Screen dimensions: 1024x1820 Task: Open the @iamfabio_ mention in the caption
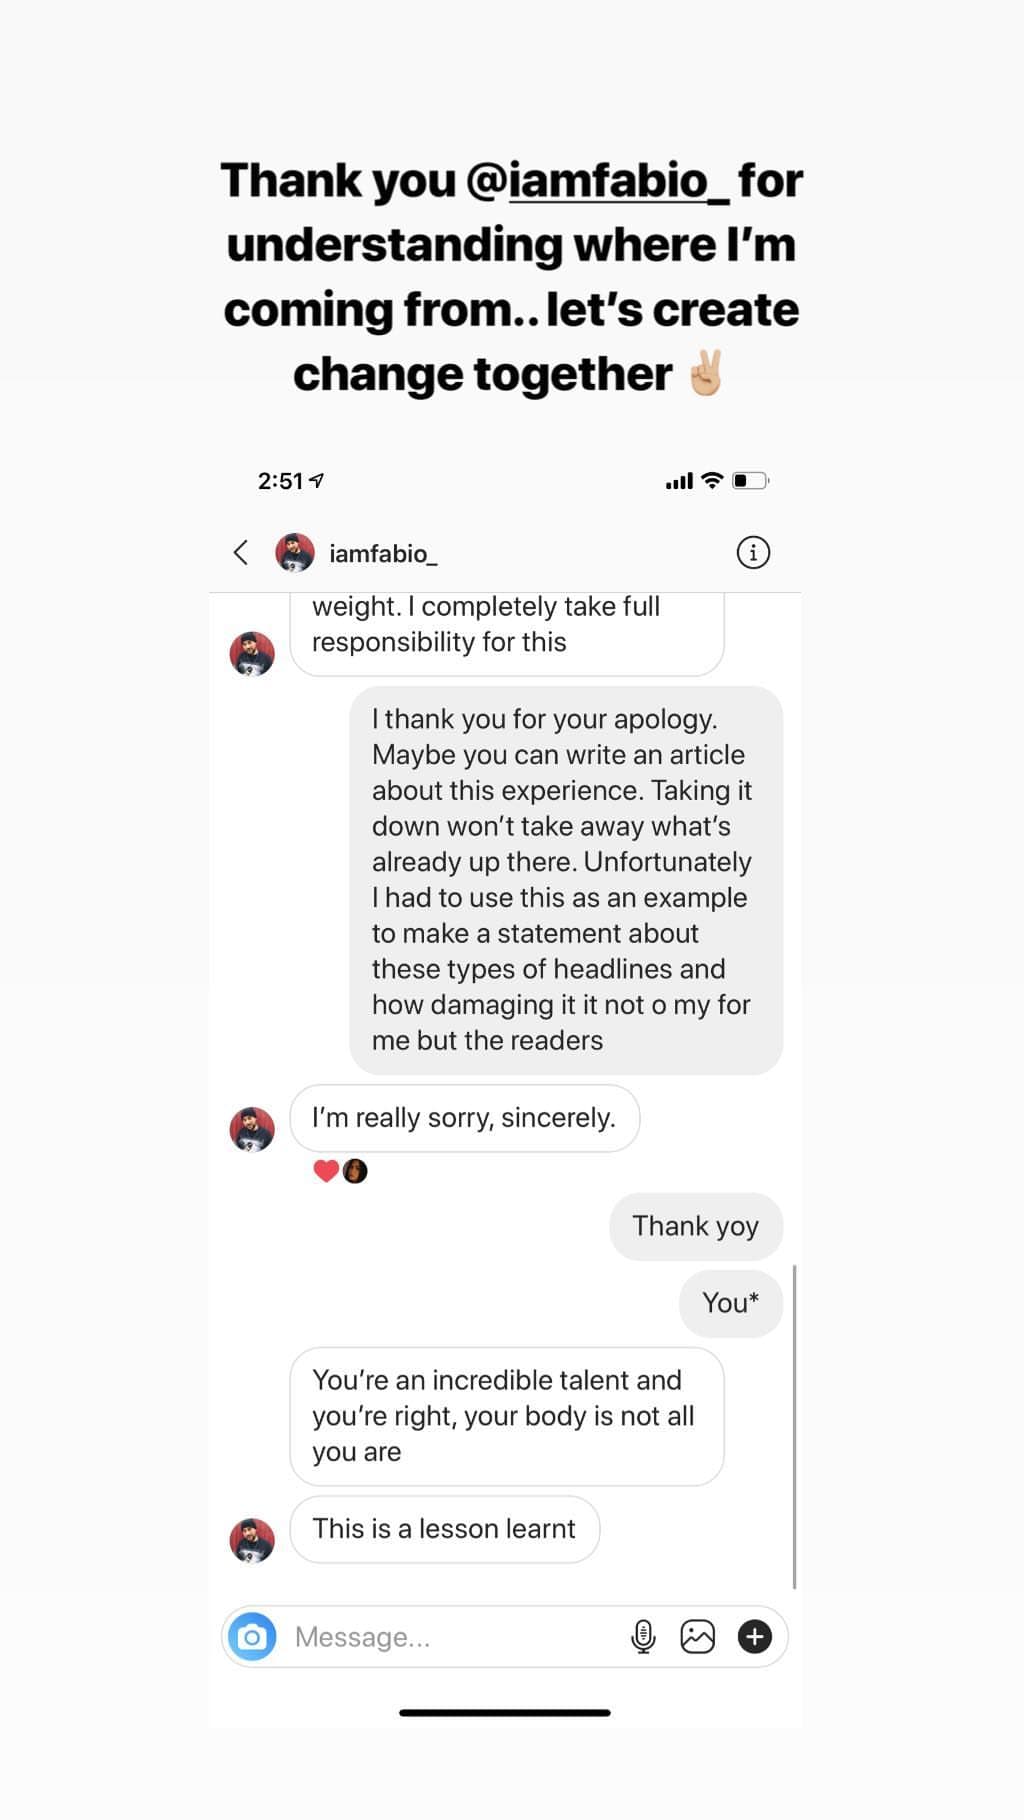pyautogui.click(x=609, y=181)
